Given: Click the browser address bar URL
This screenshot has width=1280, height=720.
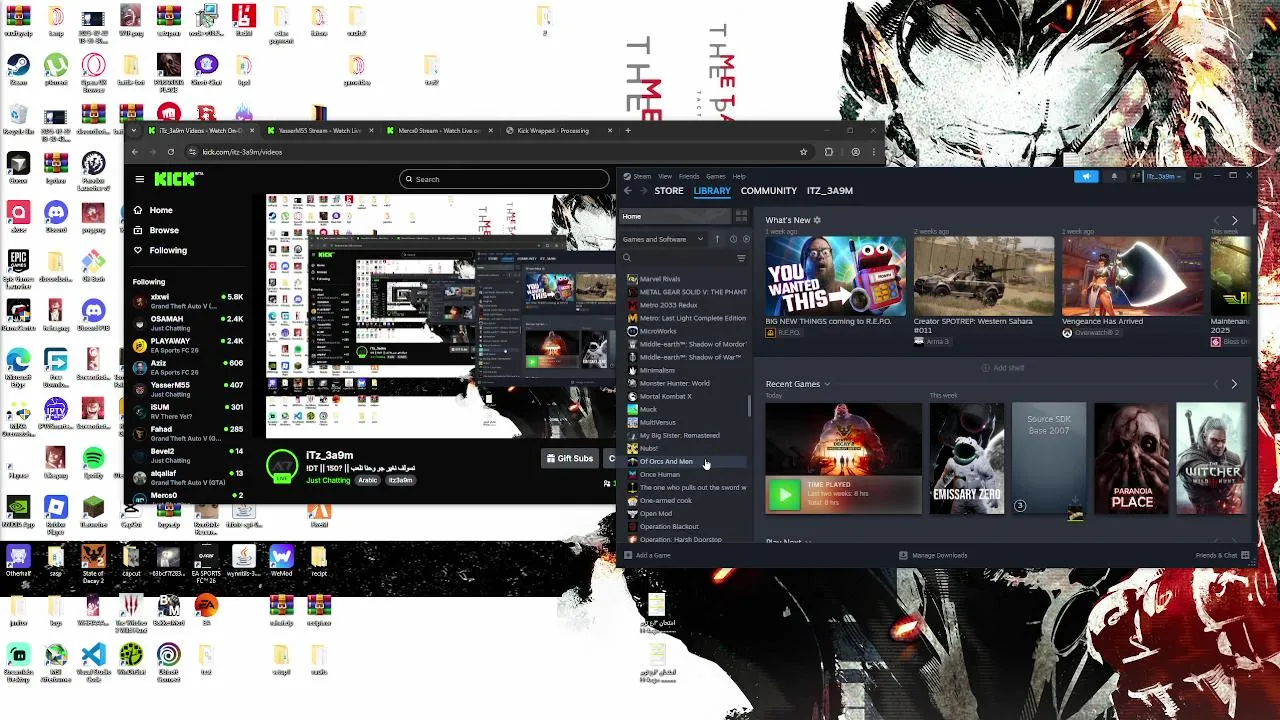Looking at the screenshot, I should (x=242, y=152).
